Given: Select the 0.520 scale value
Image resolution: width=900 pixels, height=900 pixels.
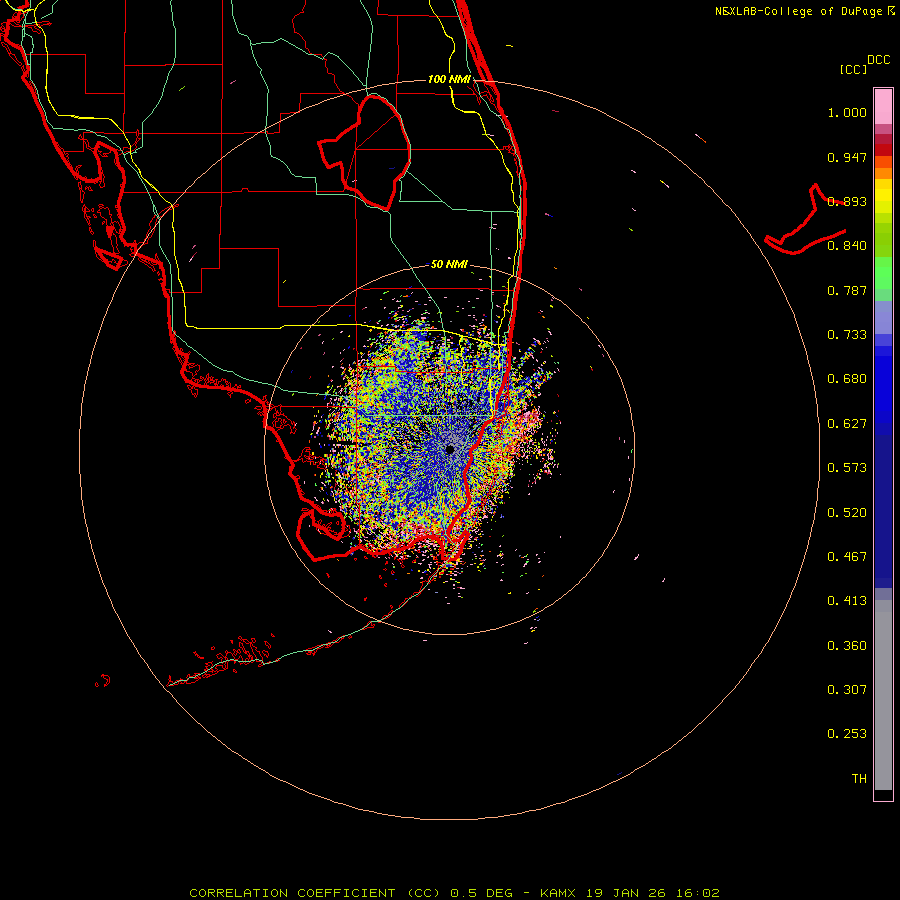Looking at the screenshot, I should 847,513.
